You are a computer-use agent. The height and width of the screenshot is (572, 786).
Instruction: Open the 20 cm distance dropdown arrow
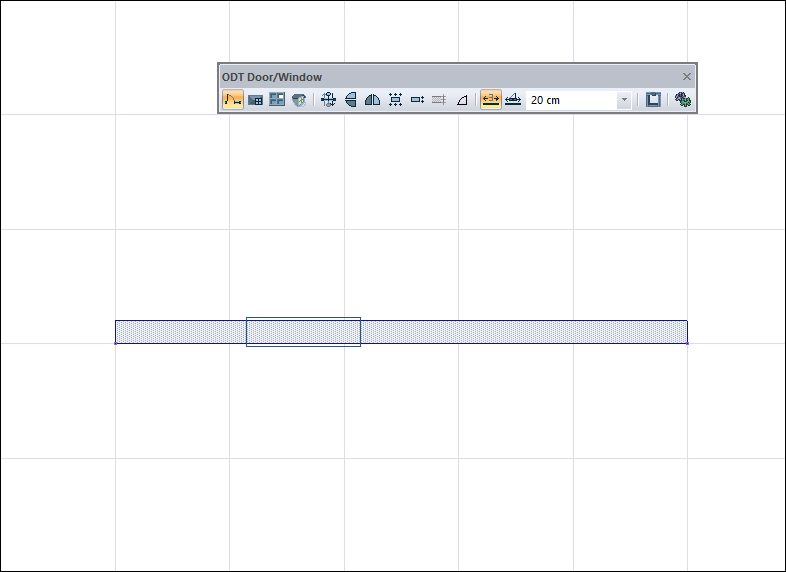[x=624, y=100]
